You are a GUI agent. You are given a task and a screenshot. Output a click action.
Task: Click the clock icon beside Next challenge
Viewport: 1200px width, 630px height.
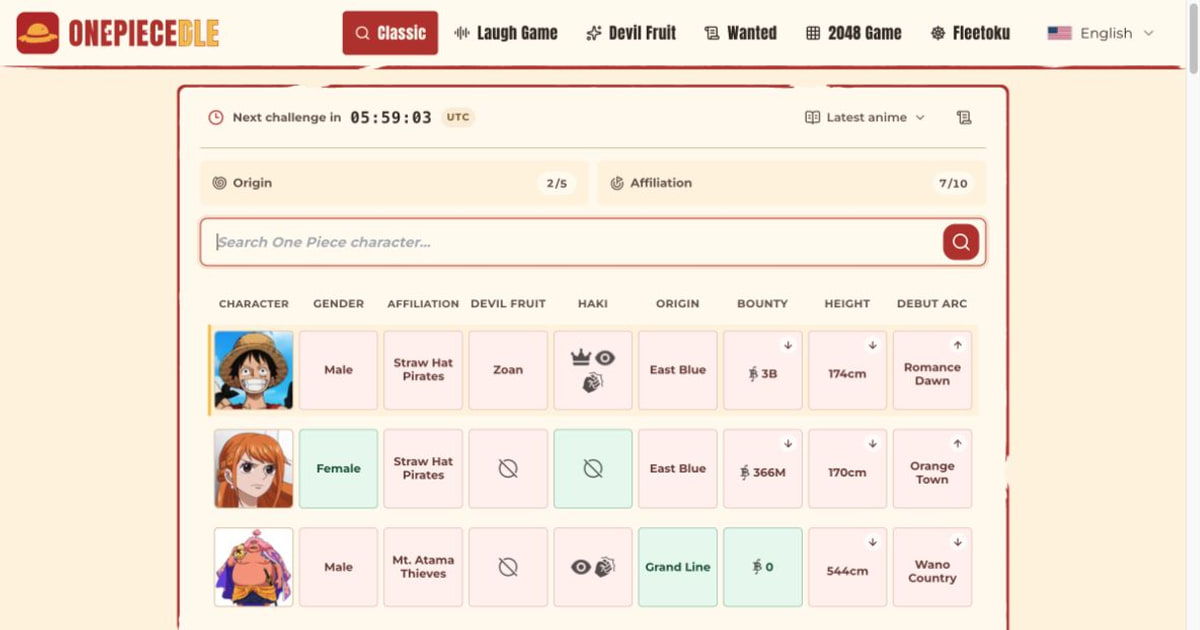[216, 117]
